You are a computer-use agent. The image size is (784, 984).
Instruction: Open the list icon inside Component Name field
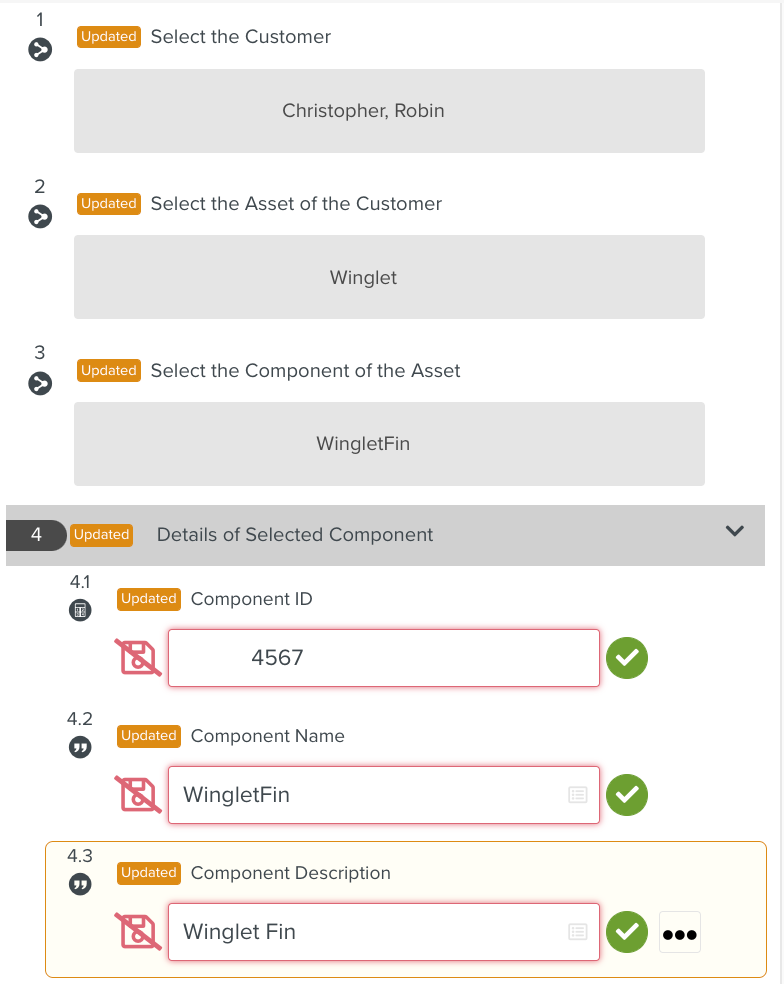click(x=578, y=795)
